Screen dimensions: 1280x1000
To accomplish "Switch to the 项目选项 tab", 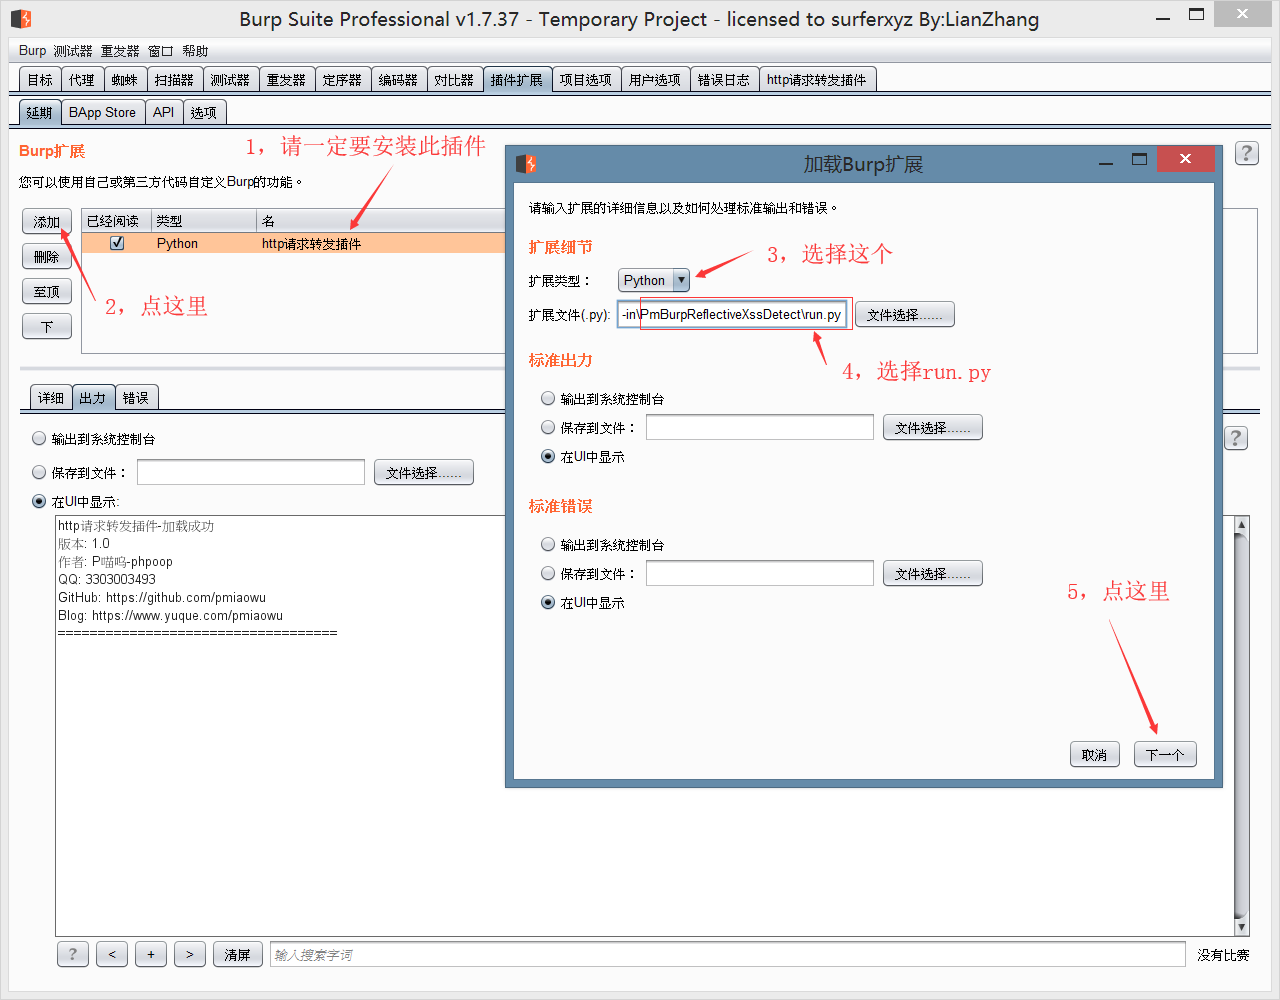I will pos(586,80).
